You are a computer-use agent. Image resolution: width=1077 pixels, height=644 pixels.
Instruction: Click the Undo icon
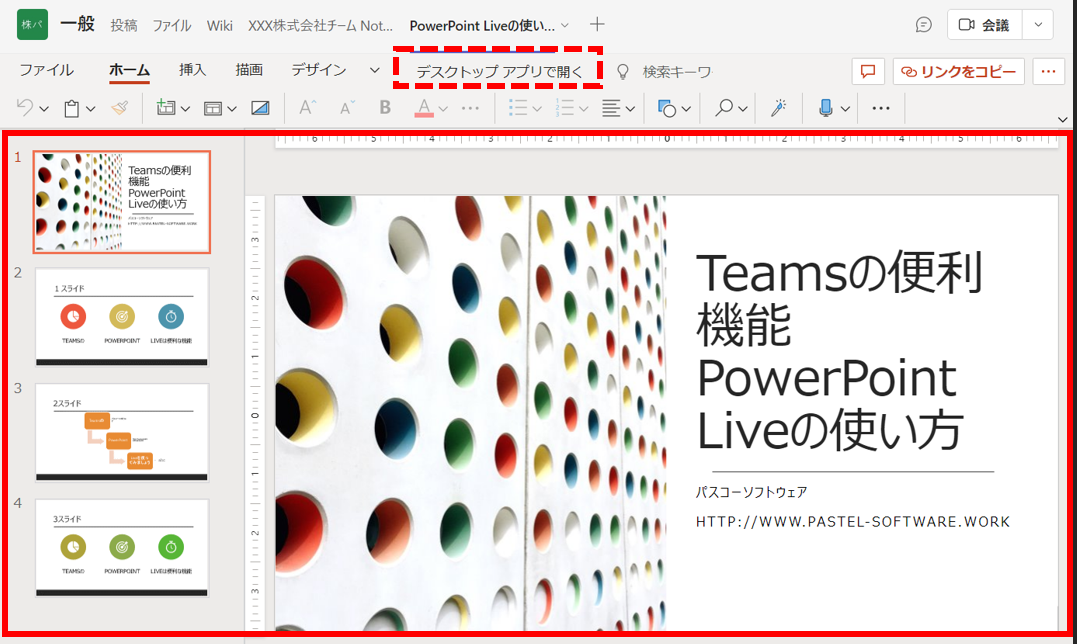[25, 108]
